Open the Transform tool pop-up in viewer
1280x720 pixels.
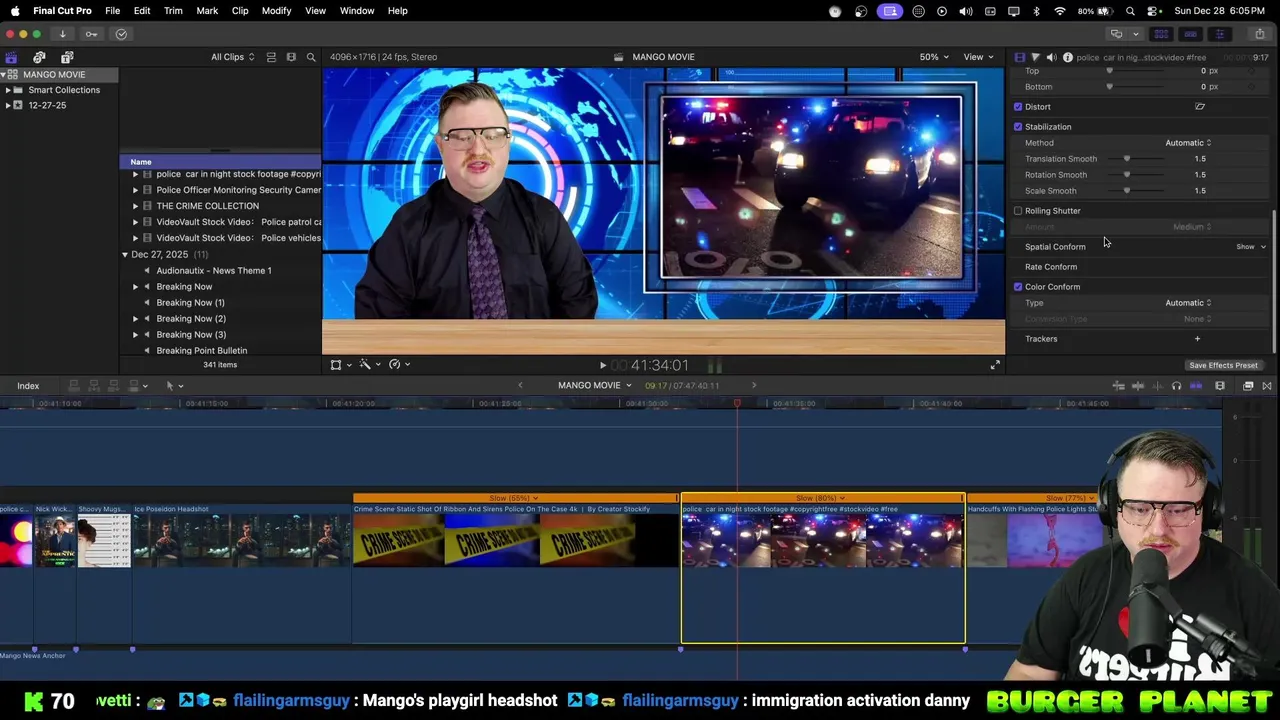click(340, 365)
